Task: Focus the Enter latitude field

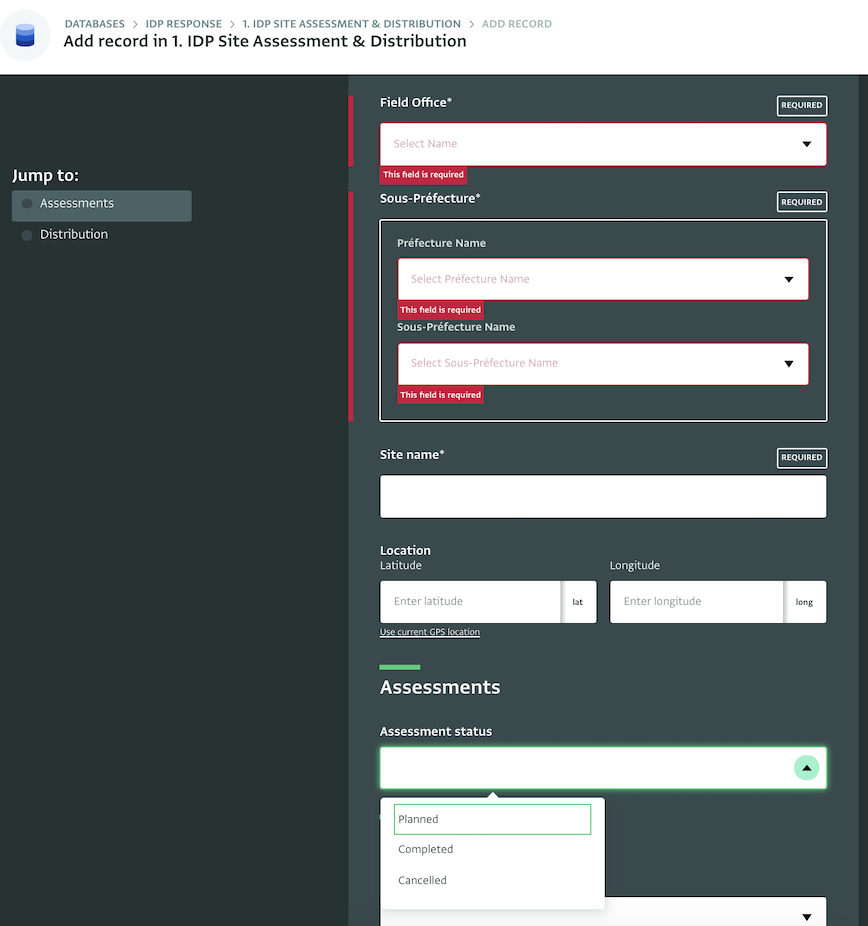Action: coord(471,602)
